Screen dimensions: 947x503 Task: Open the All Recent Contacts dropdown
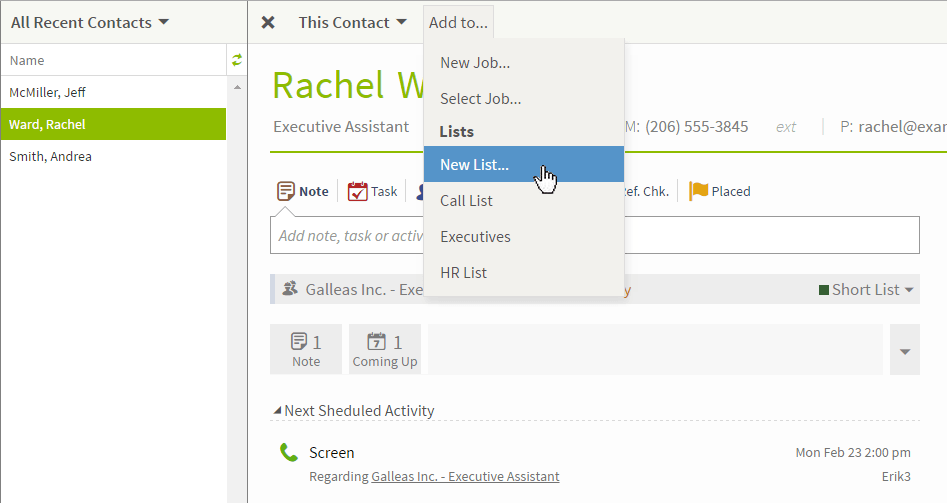[89, 22]
